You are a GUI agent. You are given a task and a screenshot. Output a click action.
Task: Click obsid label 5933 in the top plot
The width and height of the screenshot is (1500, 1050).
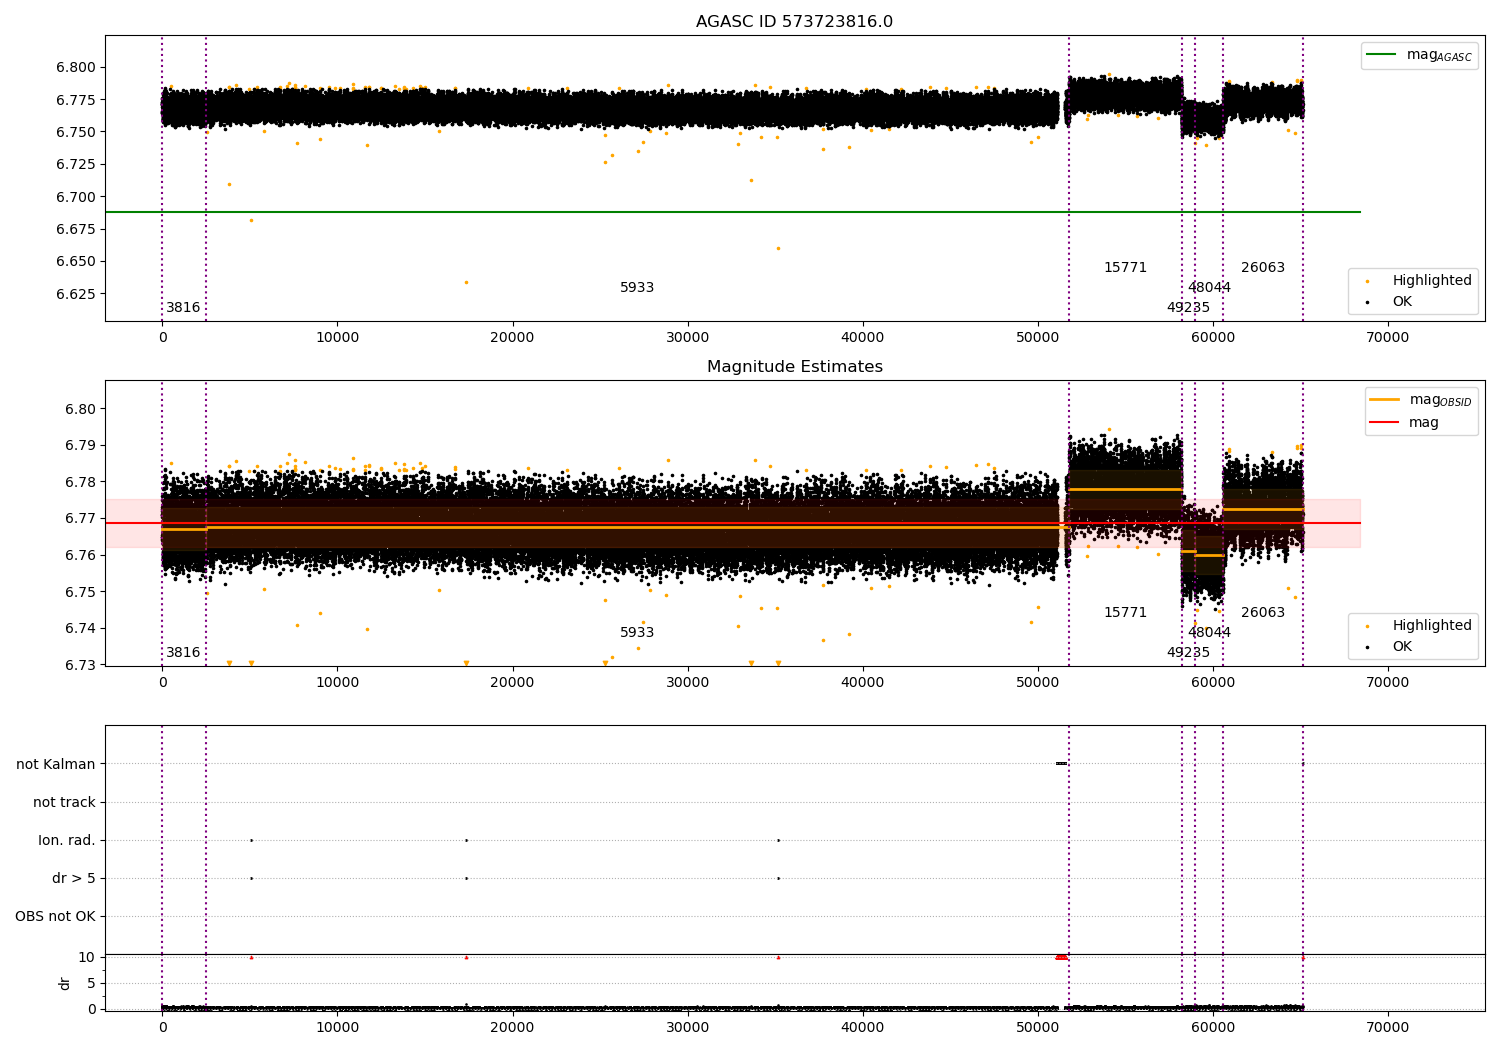pos(637,288)
